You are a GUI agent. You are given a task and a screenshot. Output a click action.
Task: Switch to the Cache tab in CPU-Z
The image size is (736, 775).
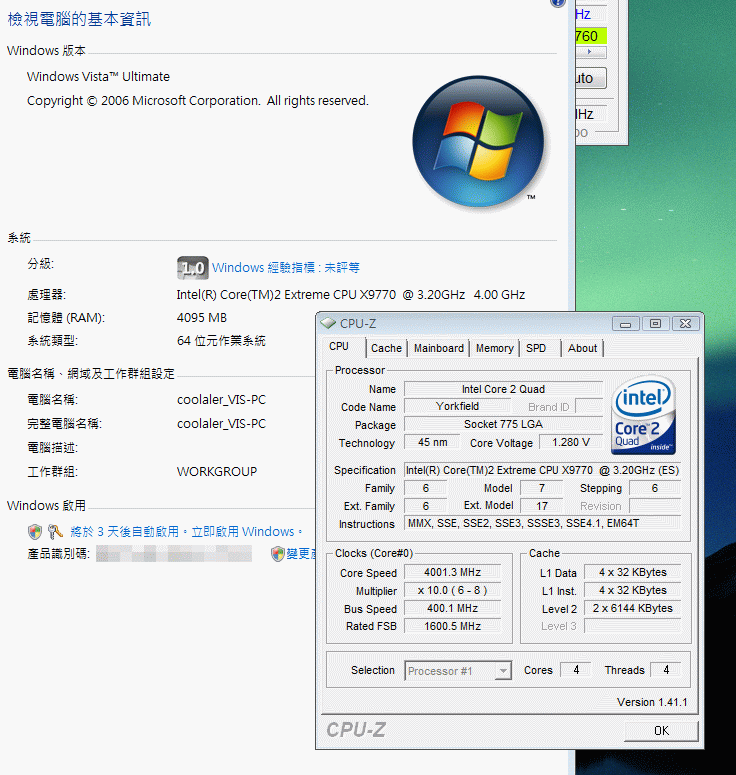tap(386, 348)
